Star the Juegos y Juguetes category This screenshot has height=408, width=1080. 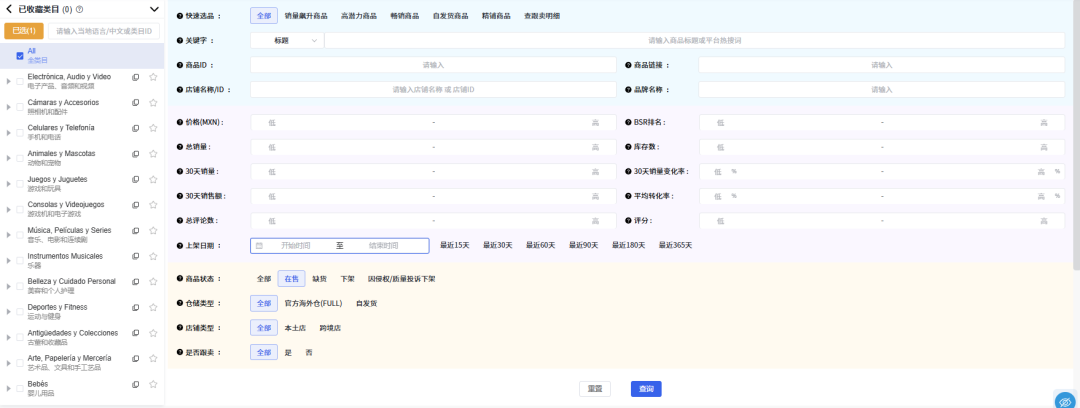point(153,179)
